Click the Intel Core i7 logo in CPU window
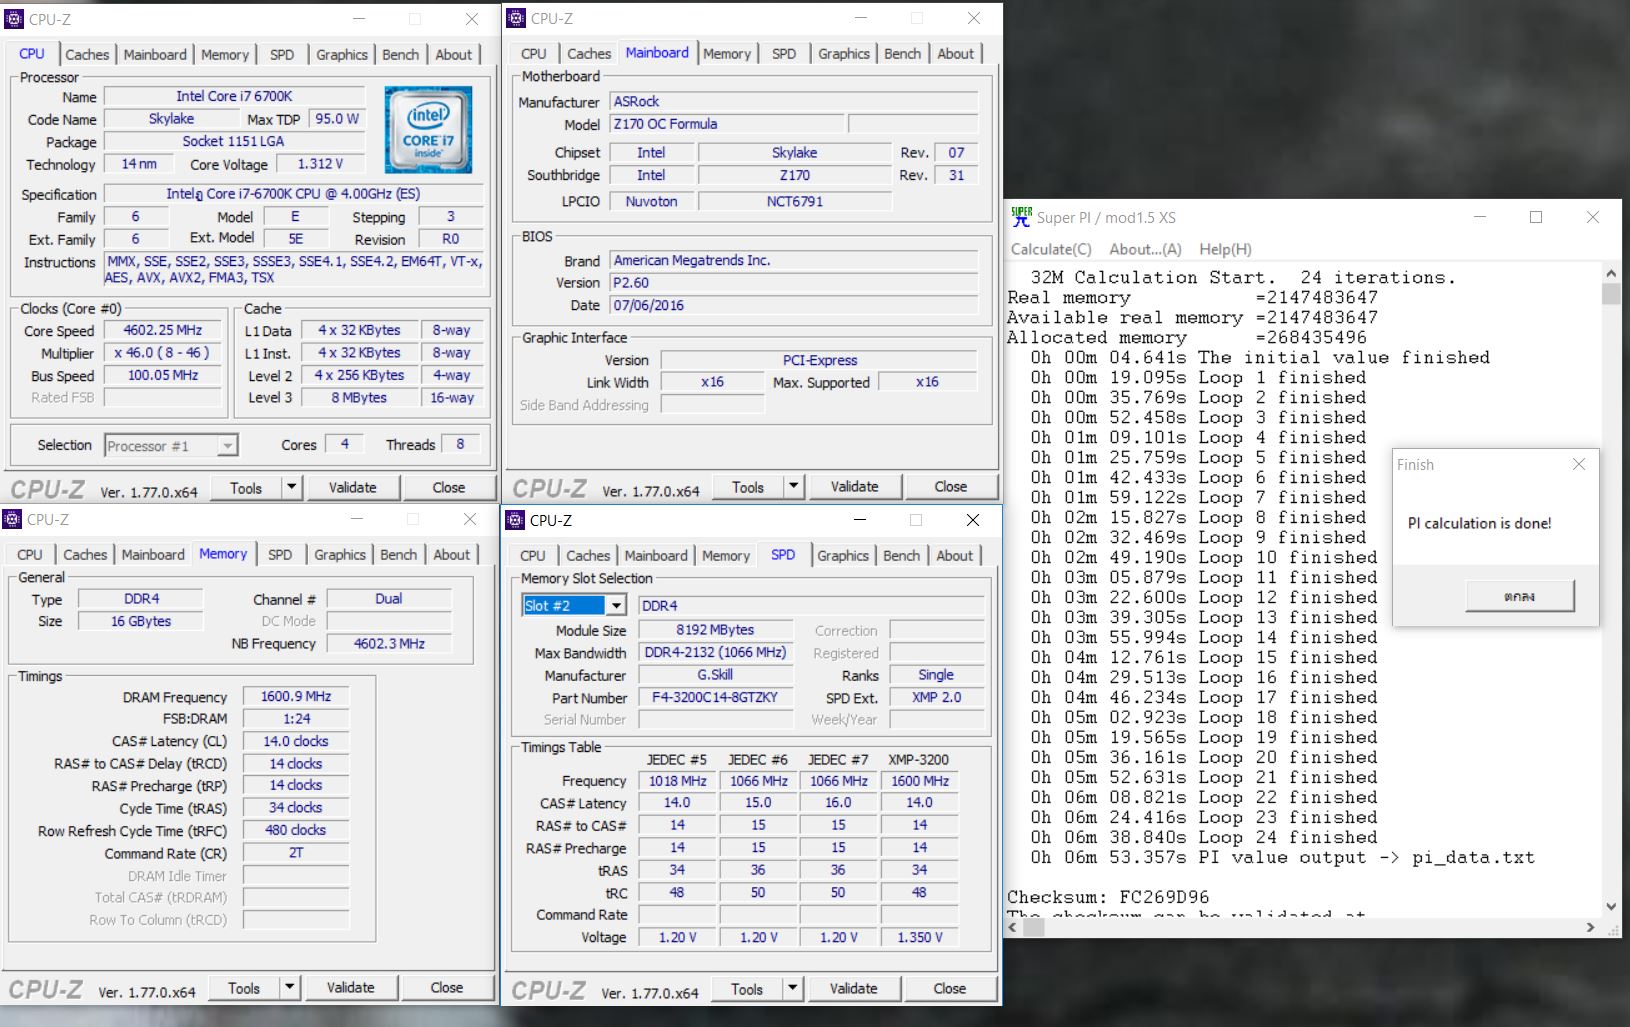Viewport: 1630px width, 1027px height. 428,130
